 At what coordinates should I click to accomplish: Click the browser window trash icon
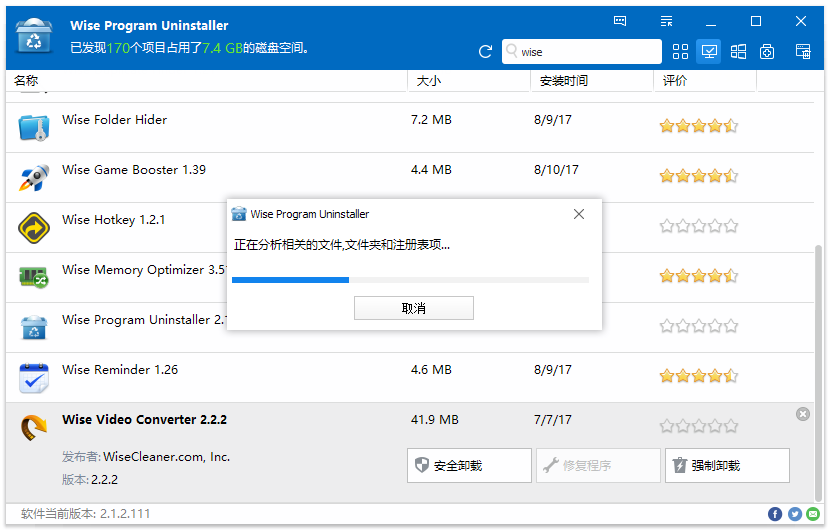click(x=802, y=52)
